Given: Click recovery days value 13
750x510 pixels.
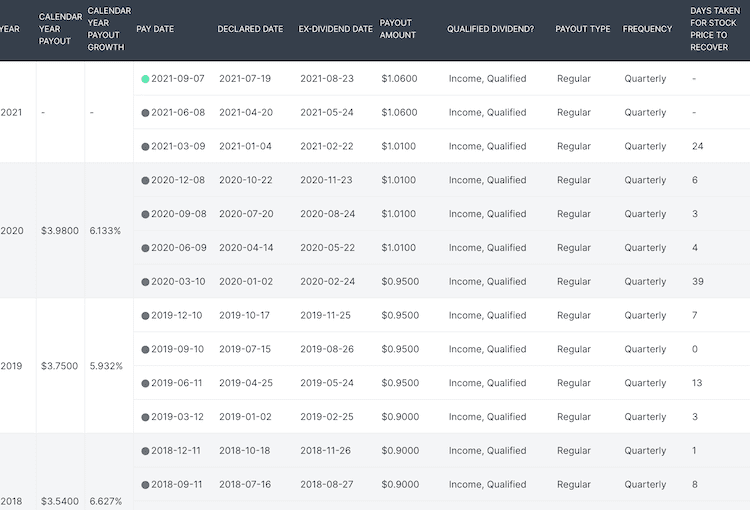Looking at the screenshot, I should 697,383.
